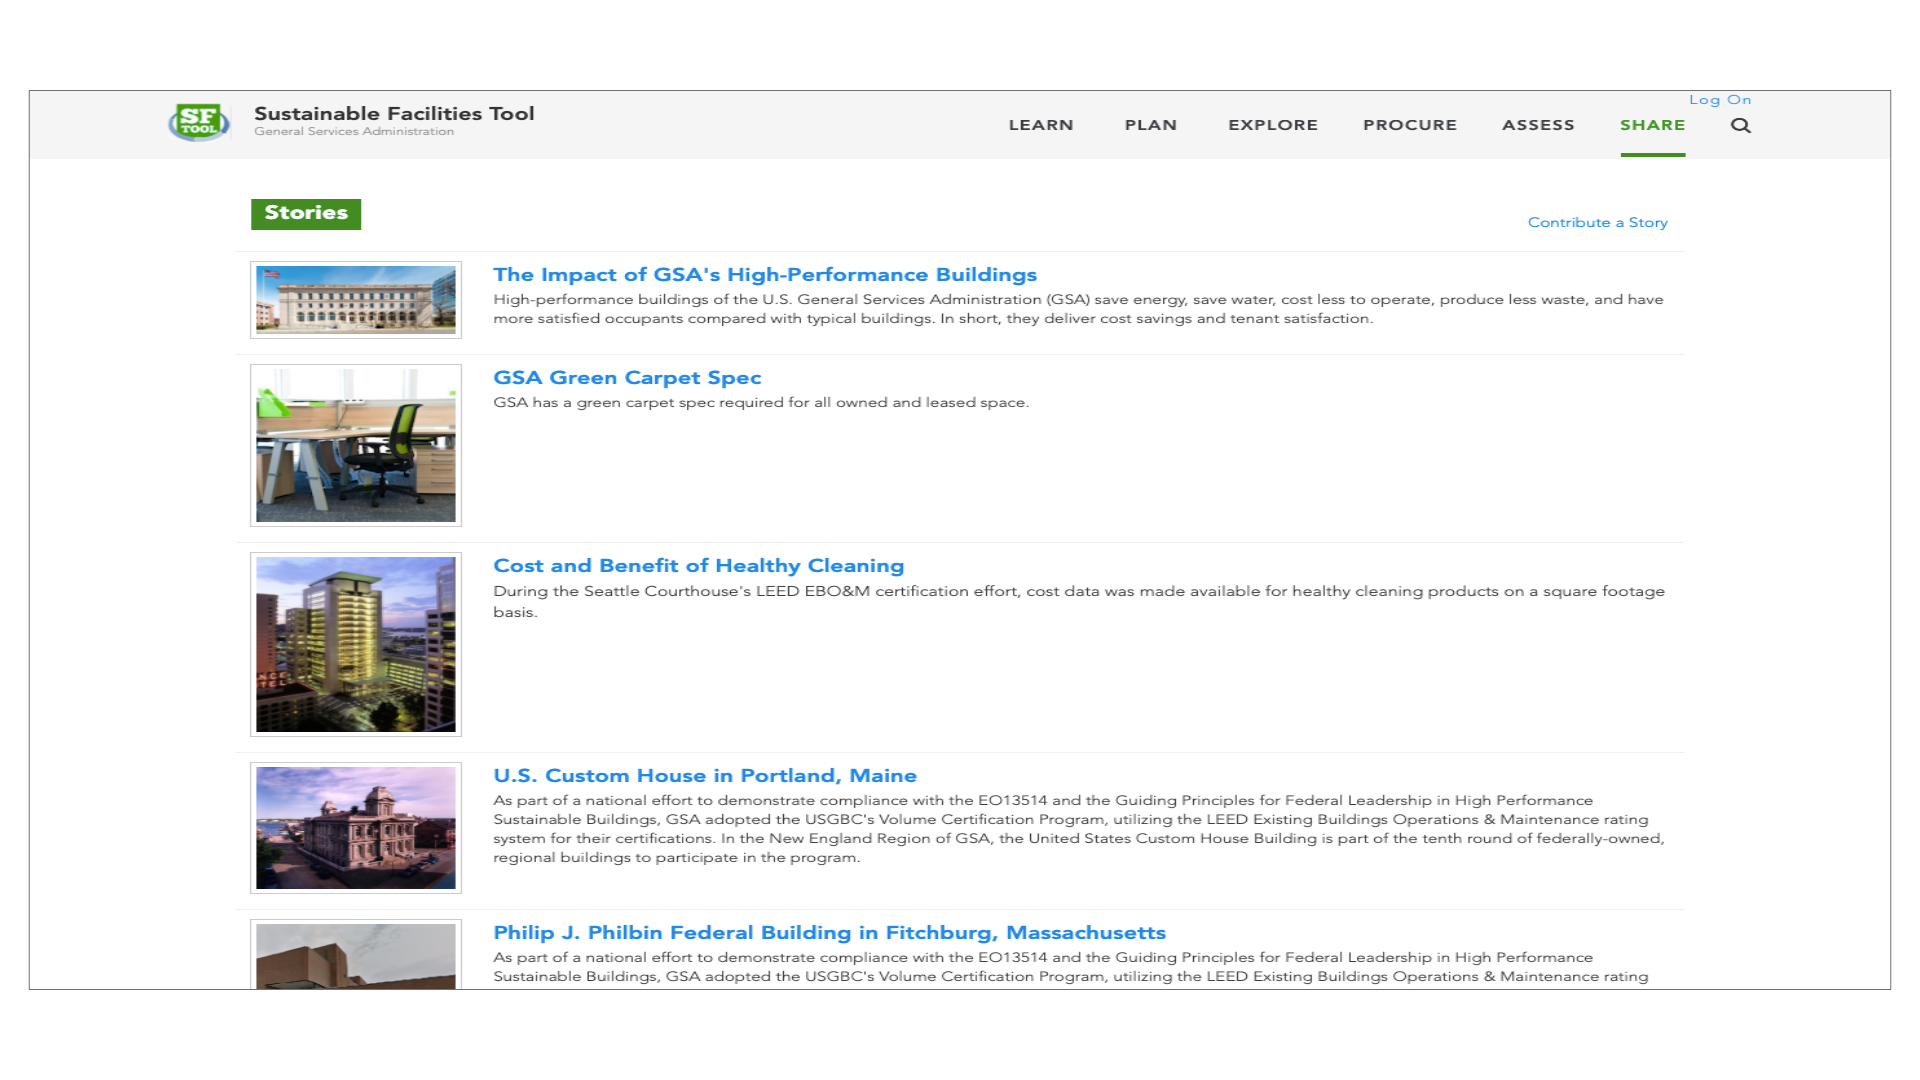This screenshot has width=1920, height=1080.
Task: Open Philip J. Philbin Federal Building story
Action: coord(829,932)
